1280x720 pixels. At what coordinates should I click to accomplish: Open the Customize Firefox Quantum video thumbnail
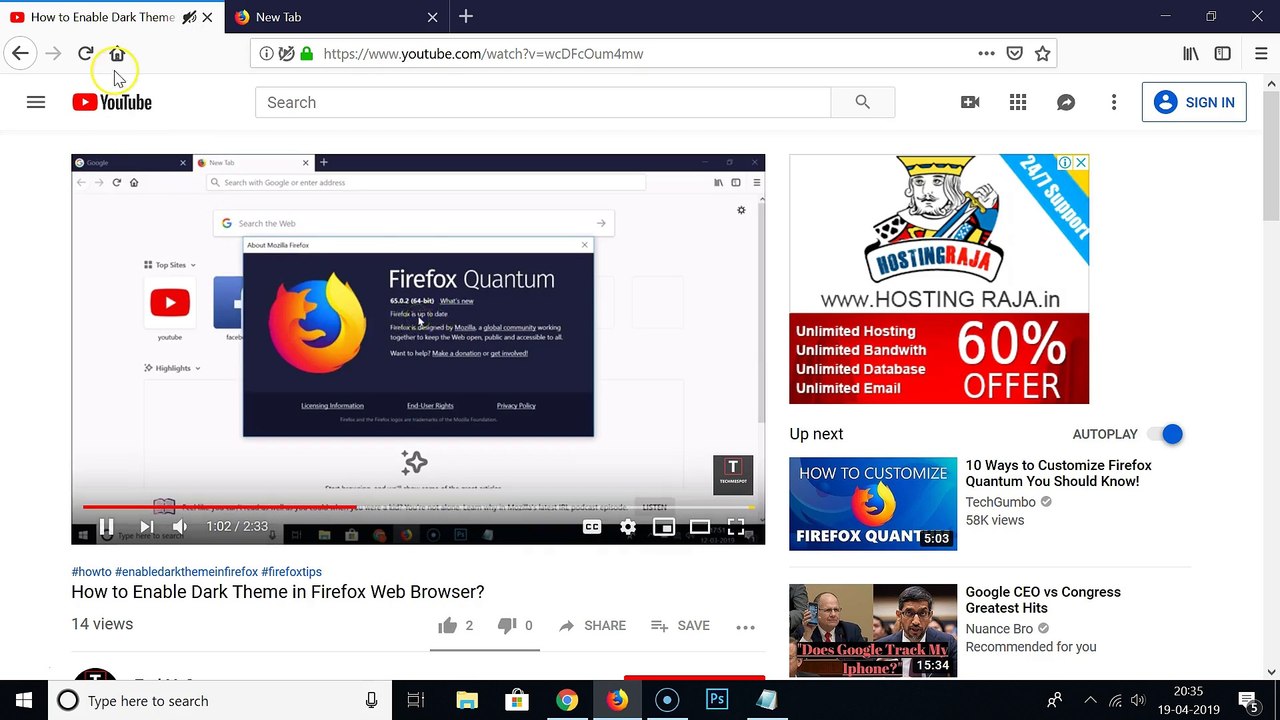pos(873,504)
